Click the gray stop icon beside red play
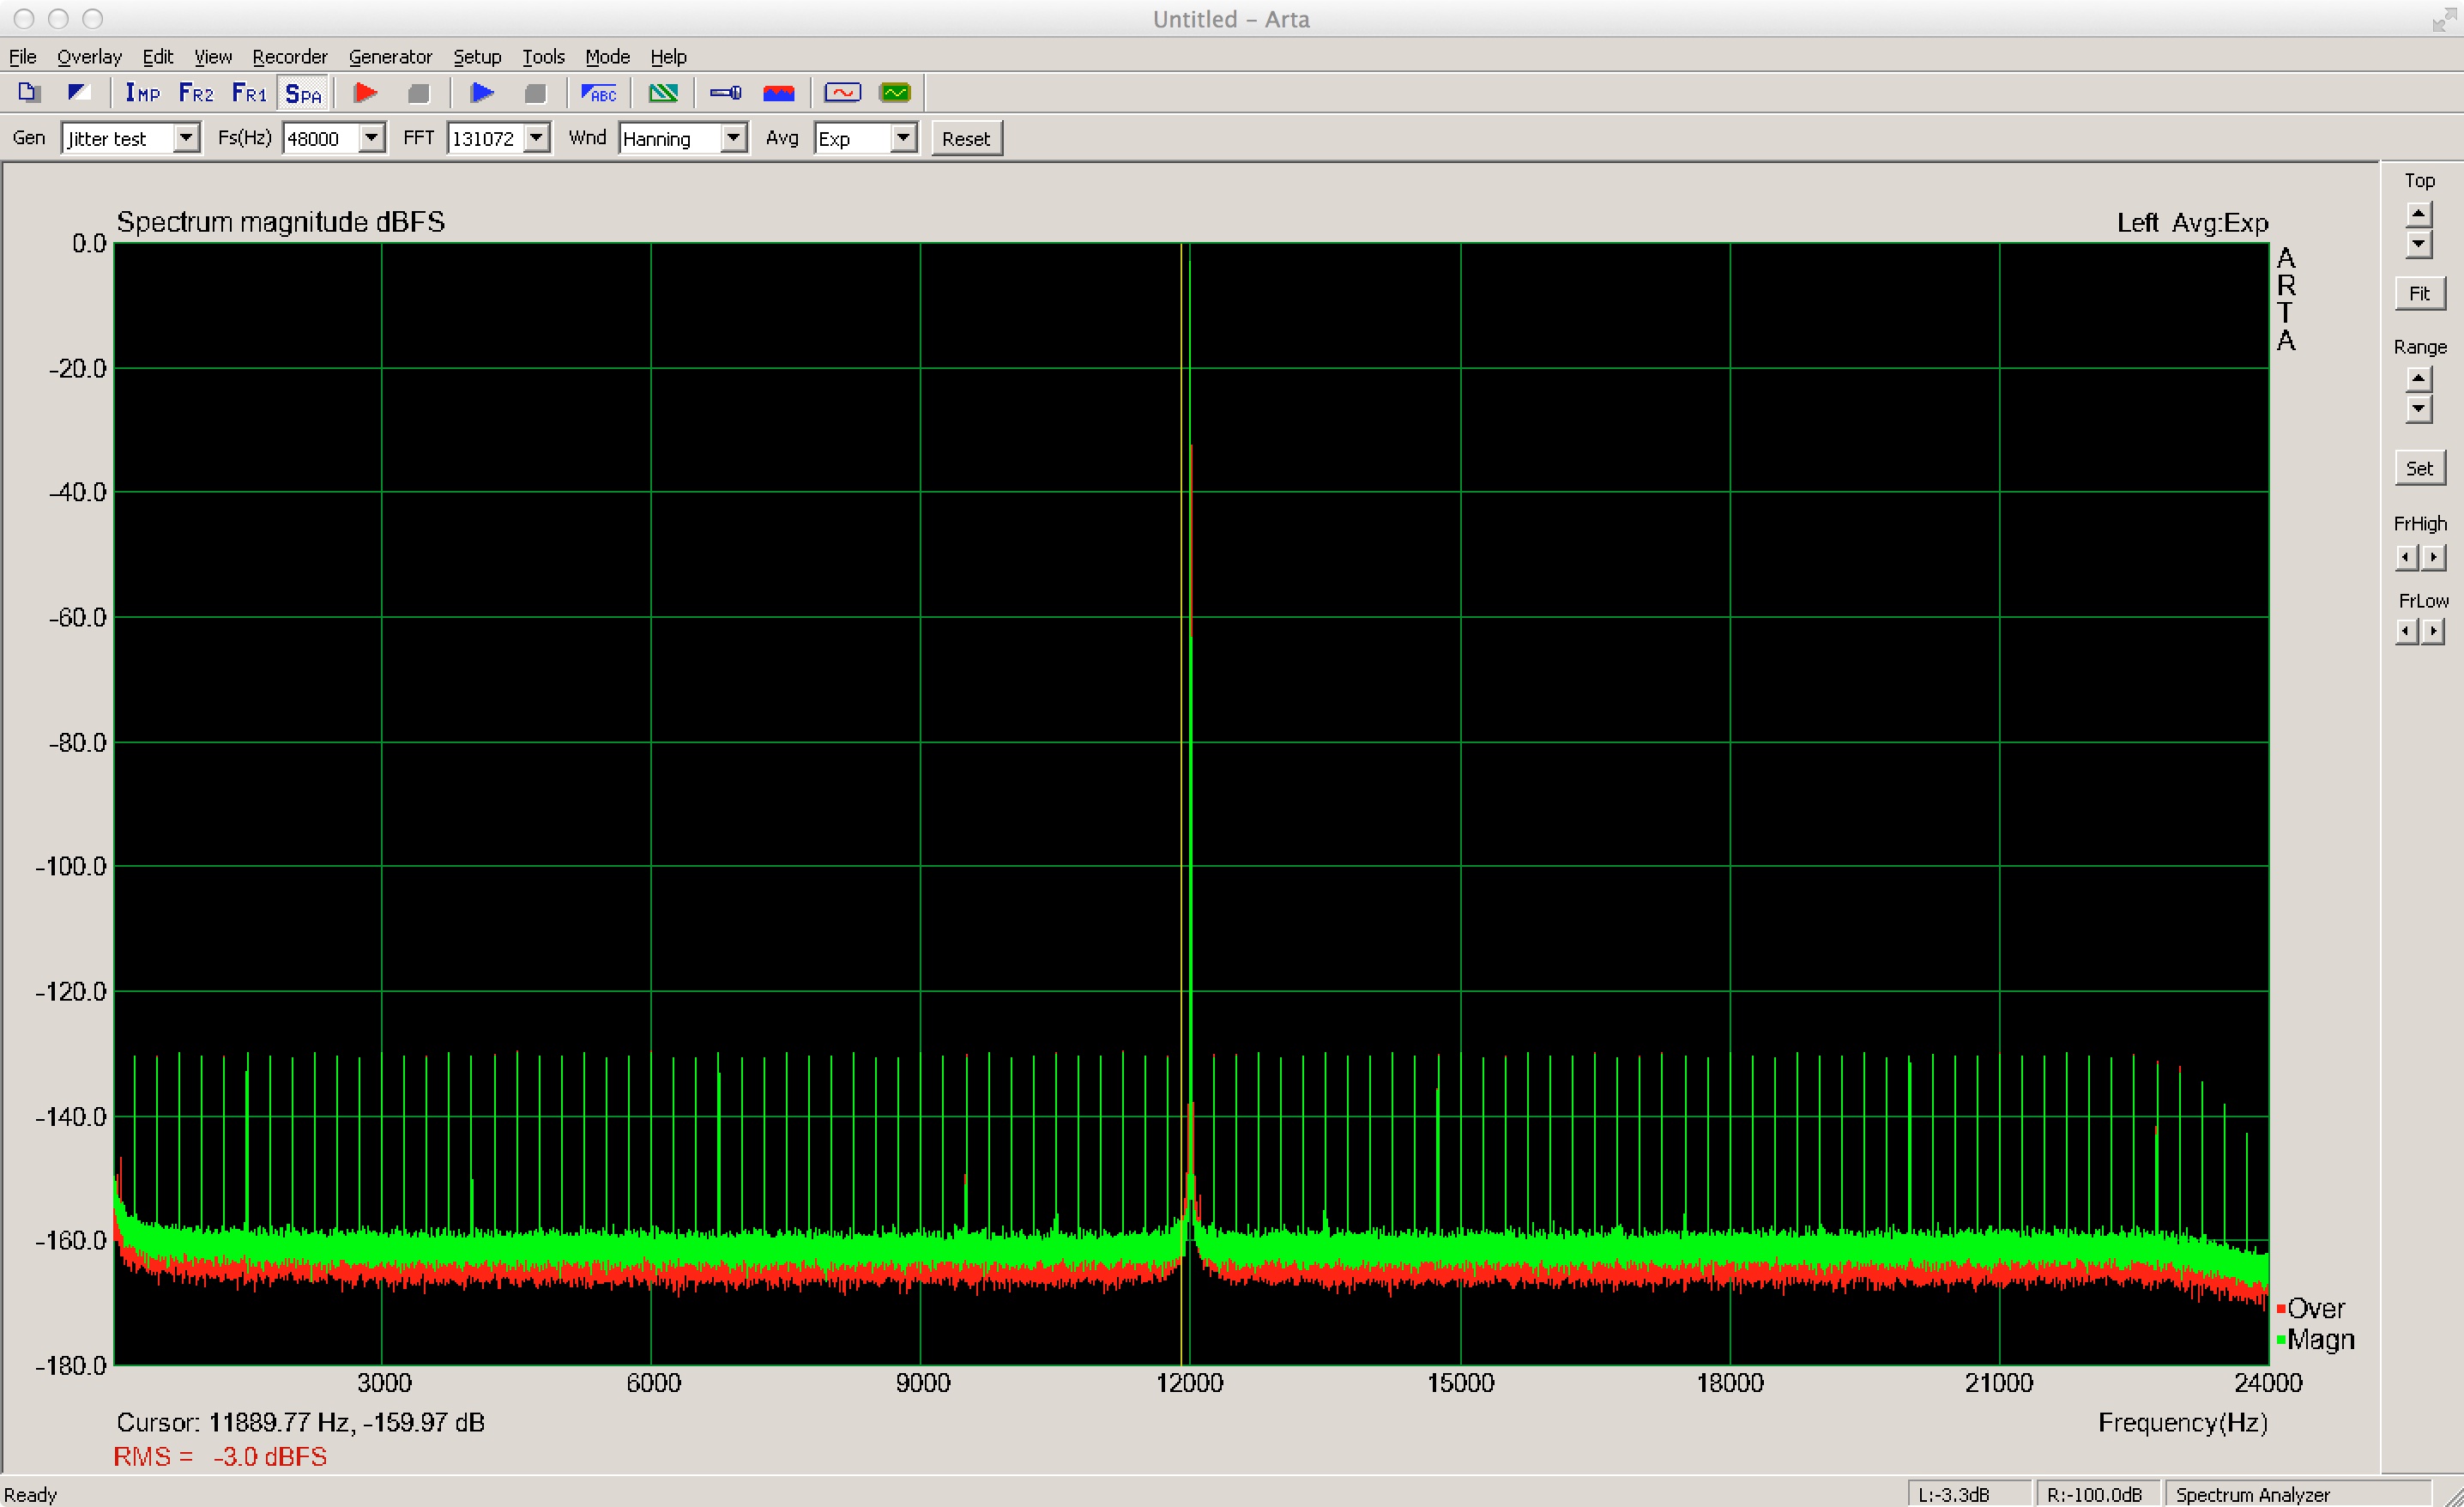The width and height of the screenshot is (2464, 1507). [x=419, y=93]
